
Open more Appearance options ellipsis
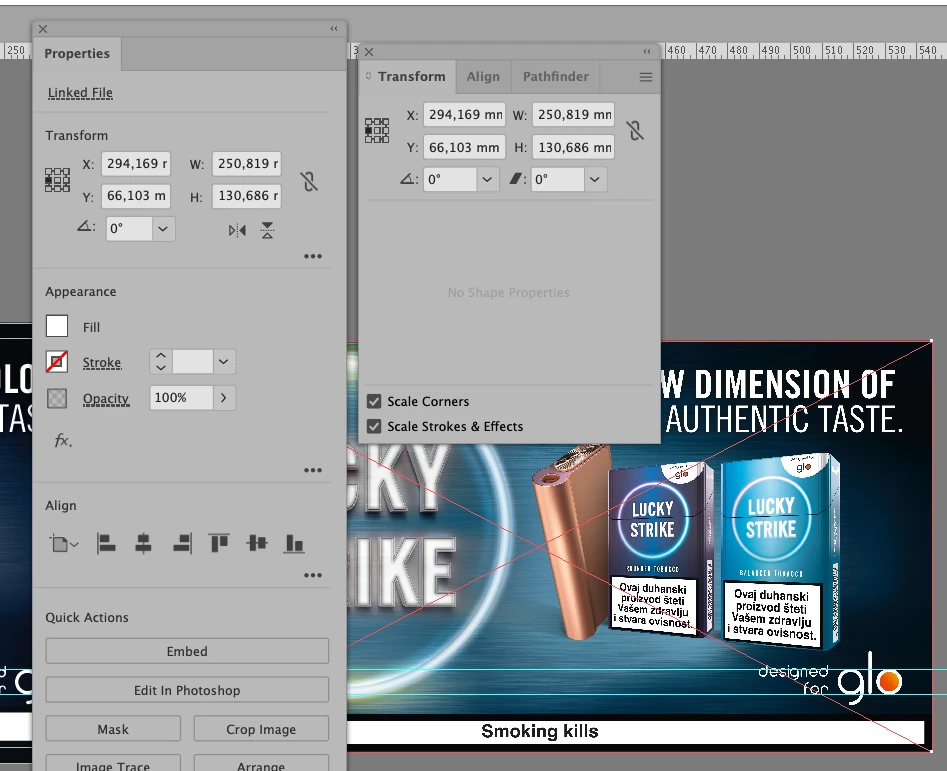point(313,470)
